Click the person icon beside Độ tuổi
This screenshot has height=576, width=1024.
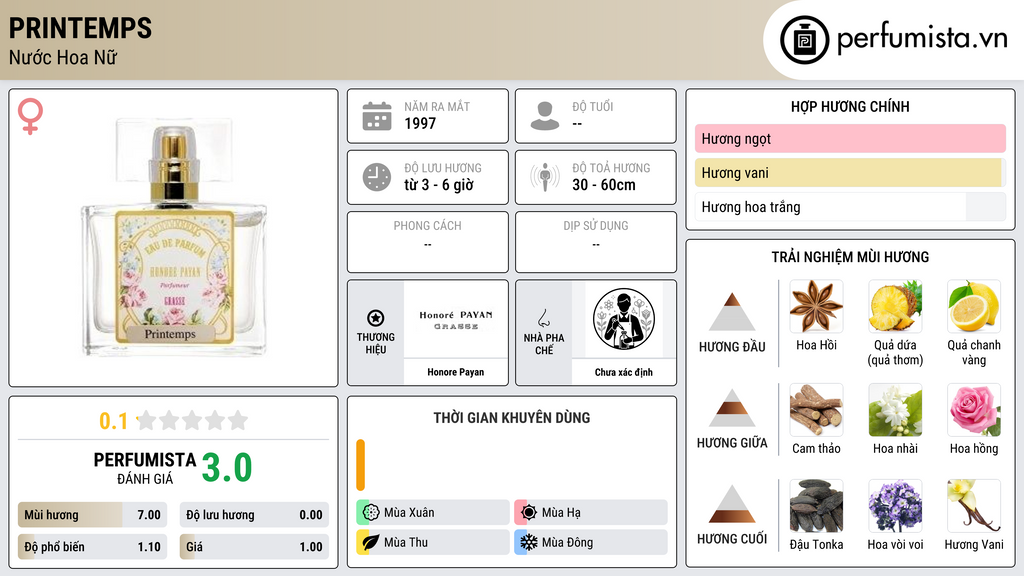(x=545, y=116)
